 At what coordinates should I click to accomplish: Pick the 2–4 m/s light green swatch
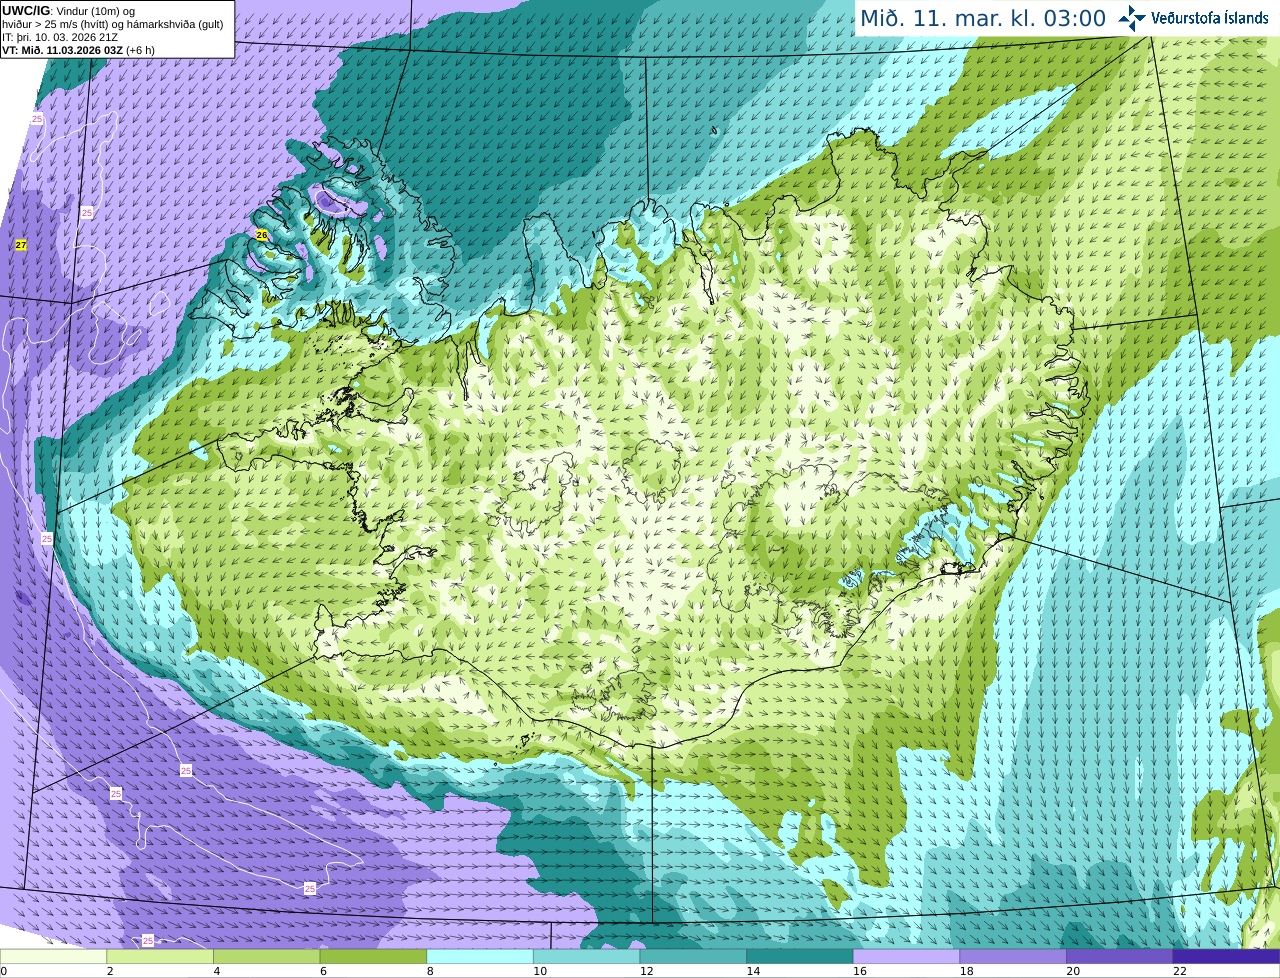pyautogui.click(x=160, y=956)
